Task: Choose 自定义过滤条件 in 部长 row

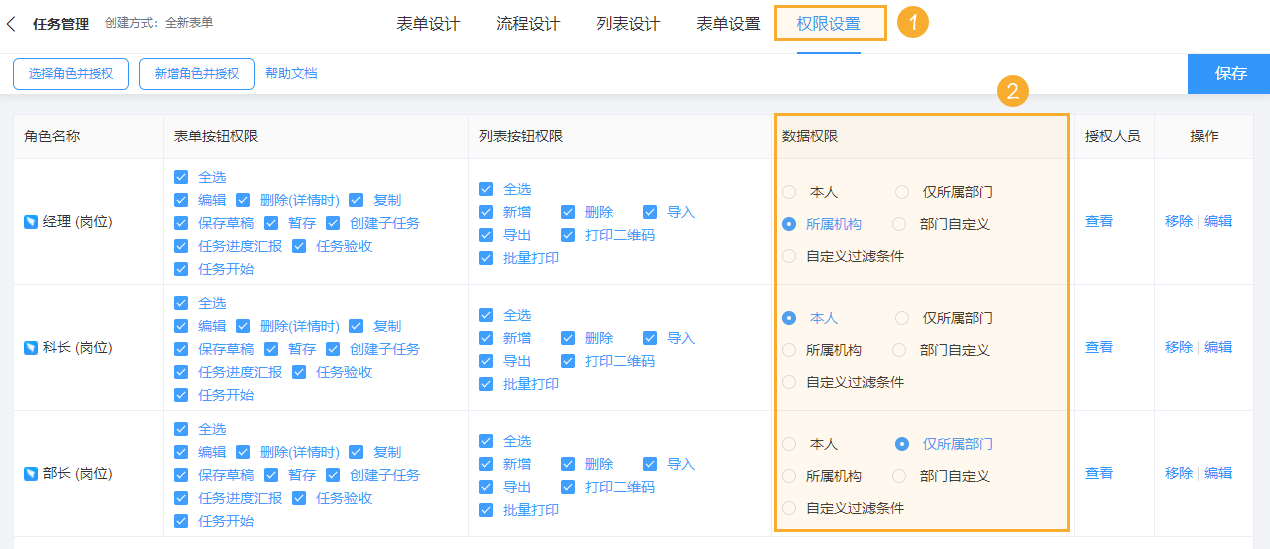Action: point(789,508)
